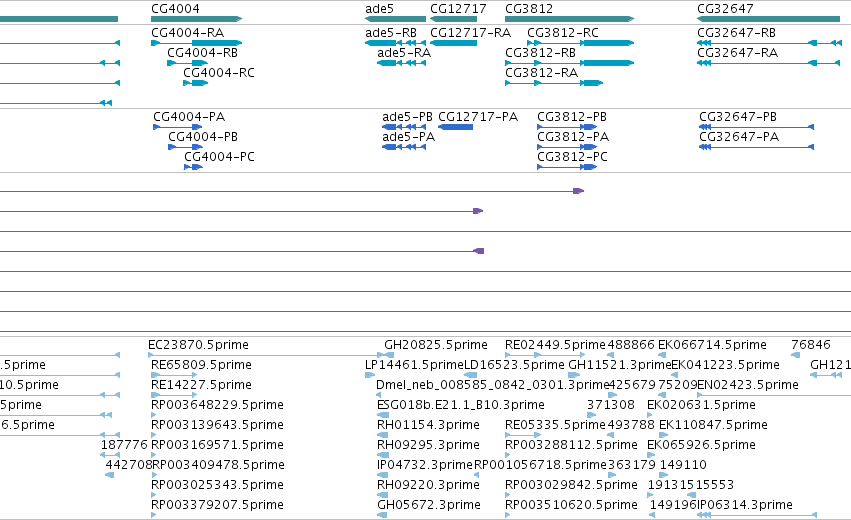851x520 pixels.
Task: Click EST RH09295.3prime
Action: point(428,445)
